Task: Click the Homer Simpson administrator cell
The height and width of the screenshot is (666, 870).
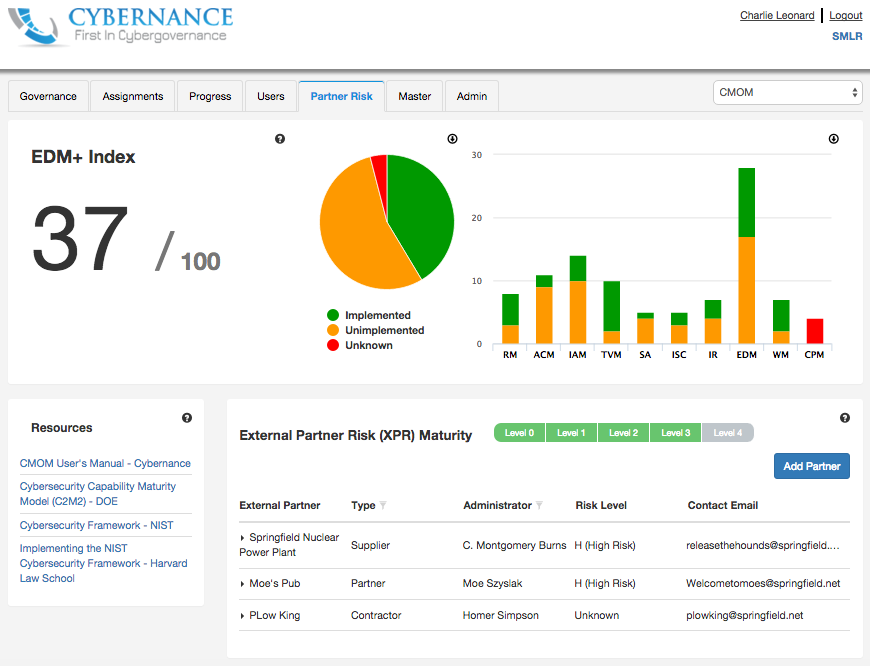Action: click(x=500, y=615)
